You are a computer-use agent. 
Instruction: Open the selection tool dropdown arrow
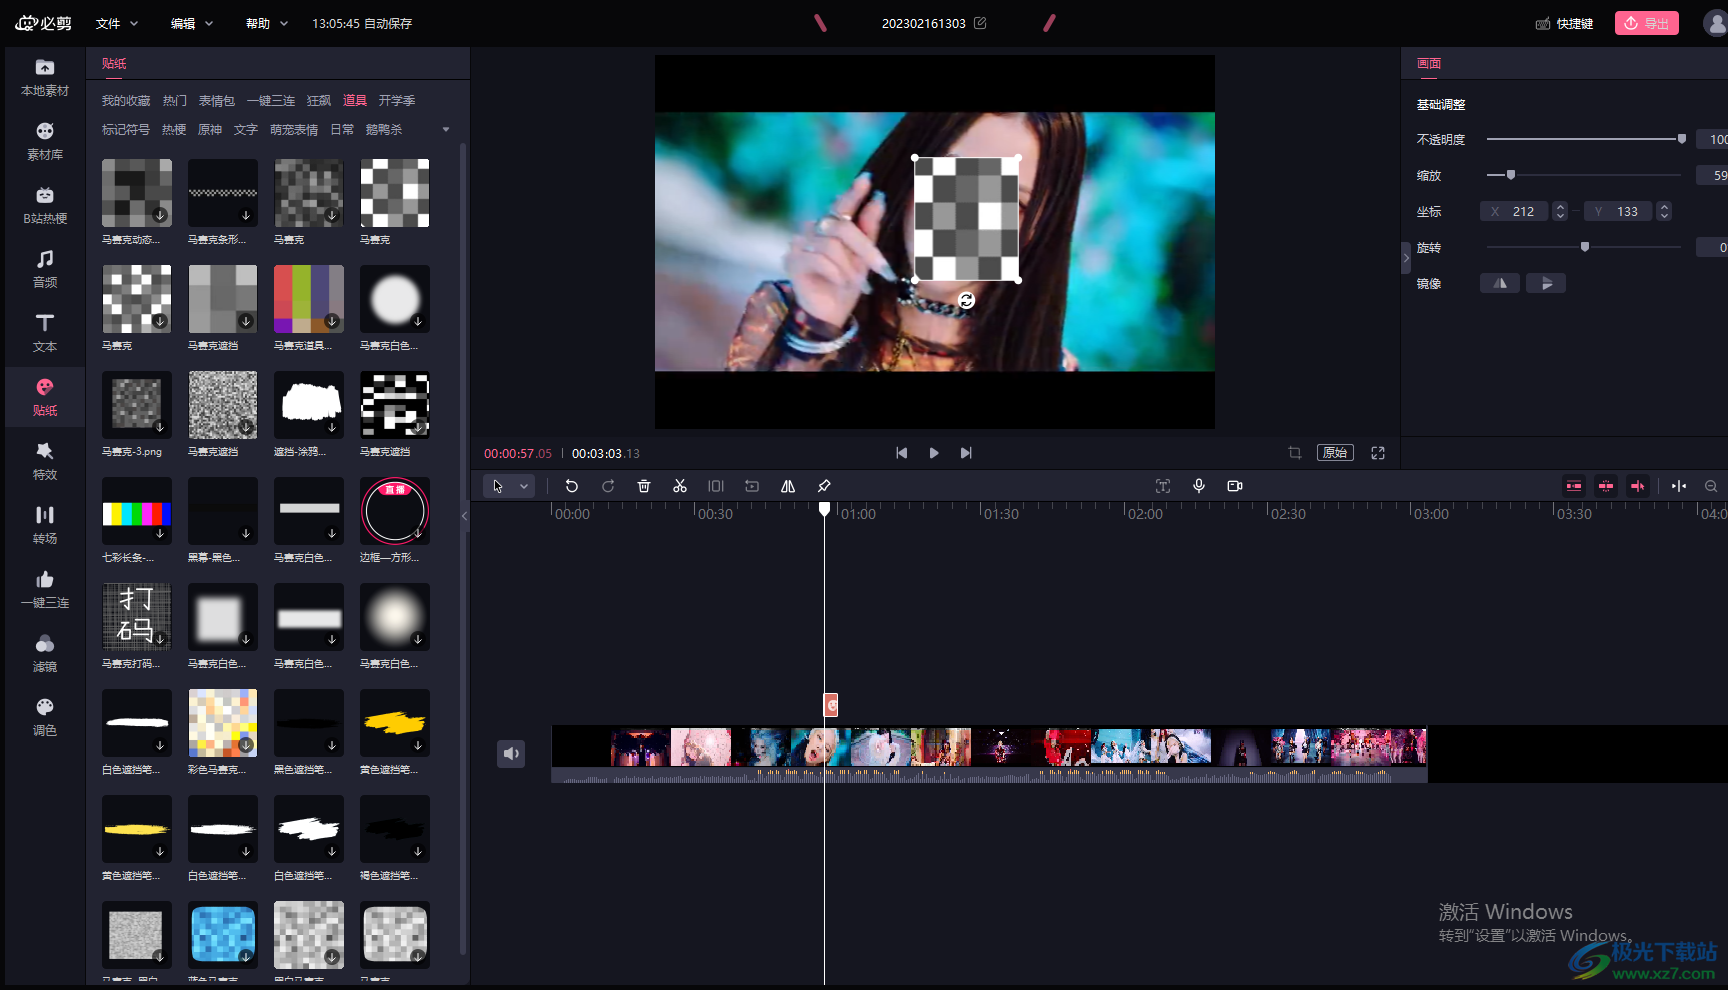[524, 486]
